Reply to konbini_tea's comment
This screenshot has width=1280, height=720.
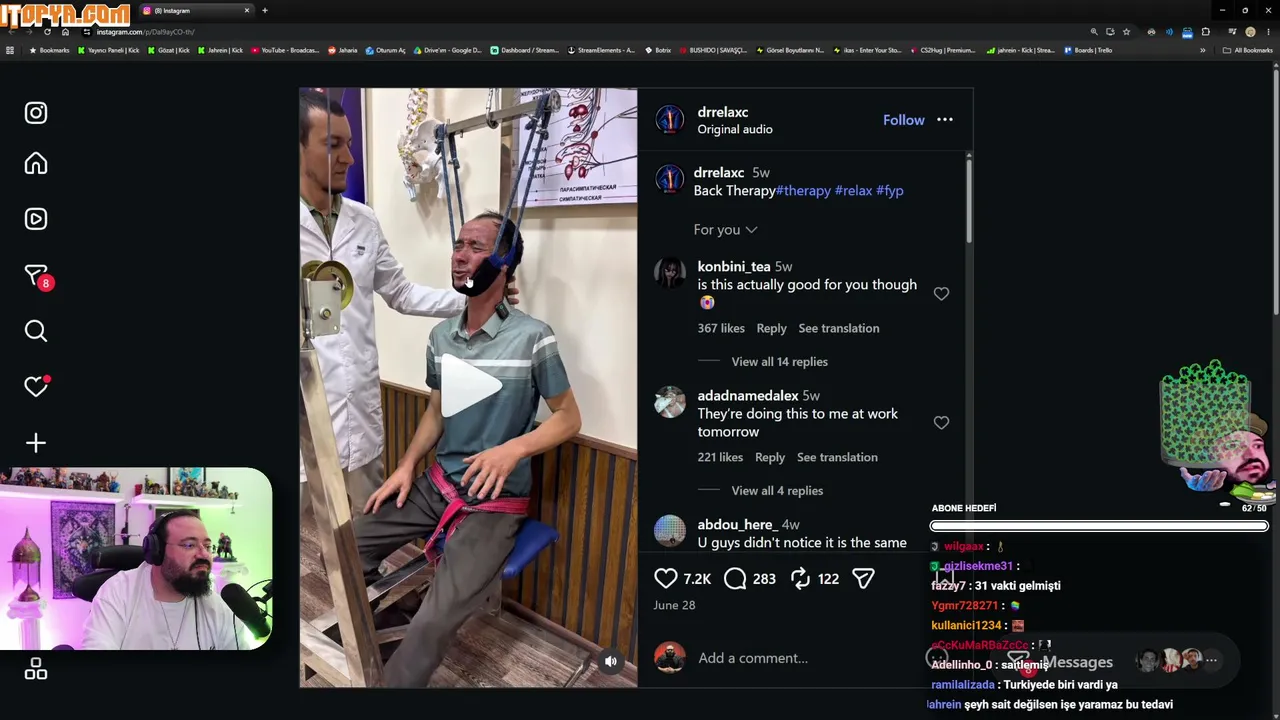(x=771, y=328)
